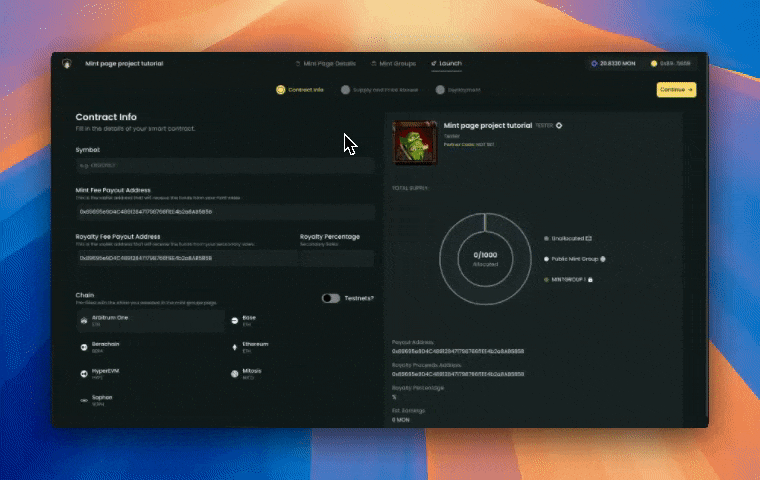Select the Mitosis chain icon
Viewport: 760px width, 480px height.
coord(235,374)
